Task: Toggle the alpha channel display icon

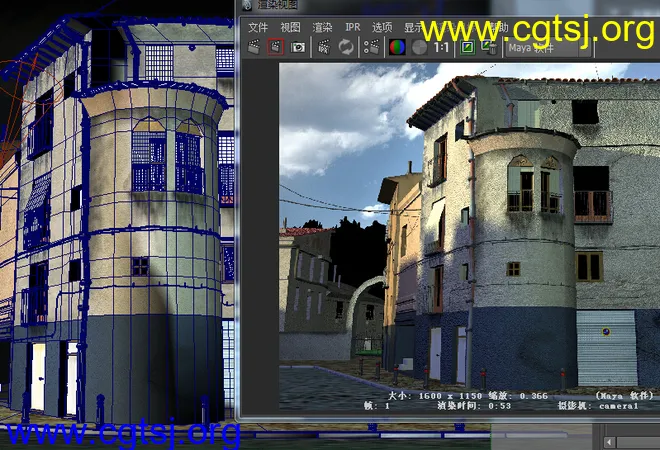Action: (419, 47)
